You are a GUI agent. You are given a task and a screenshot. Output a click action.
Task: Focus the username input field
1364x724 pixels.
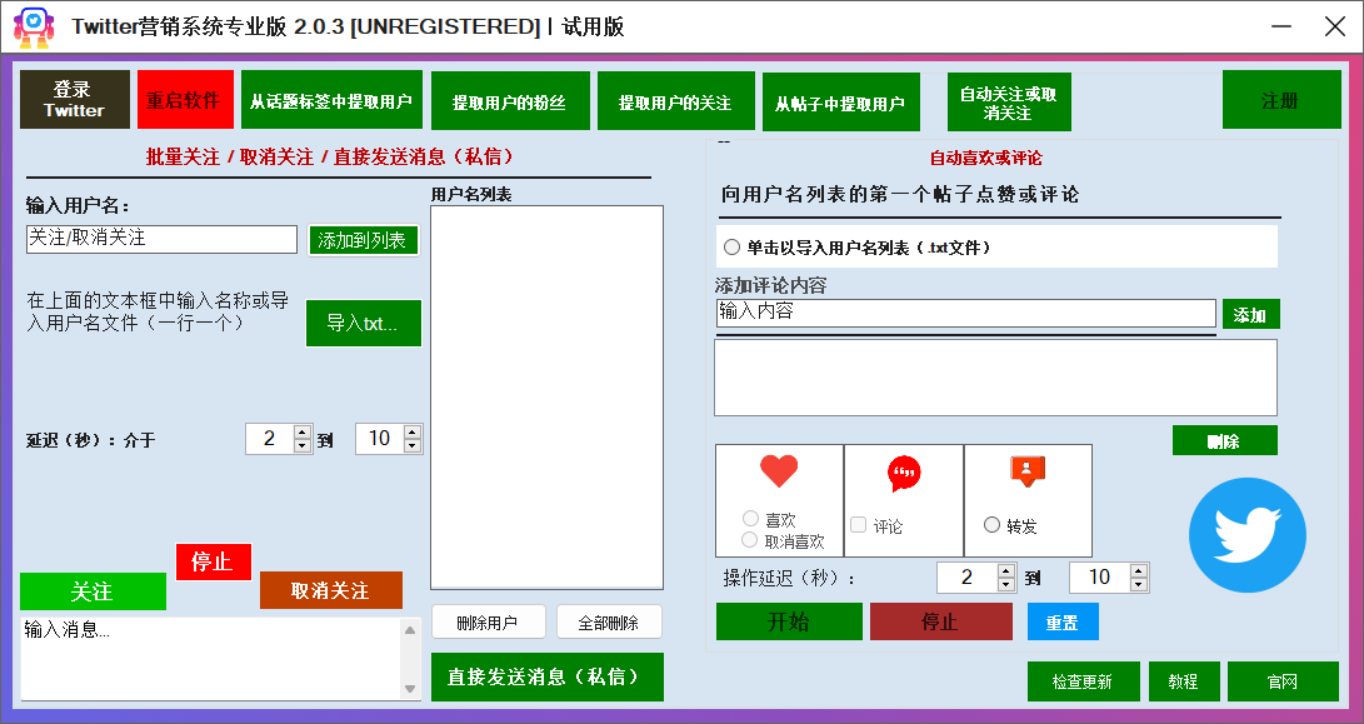162,239
